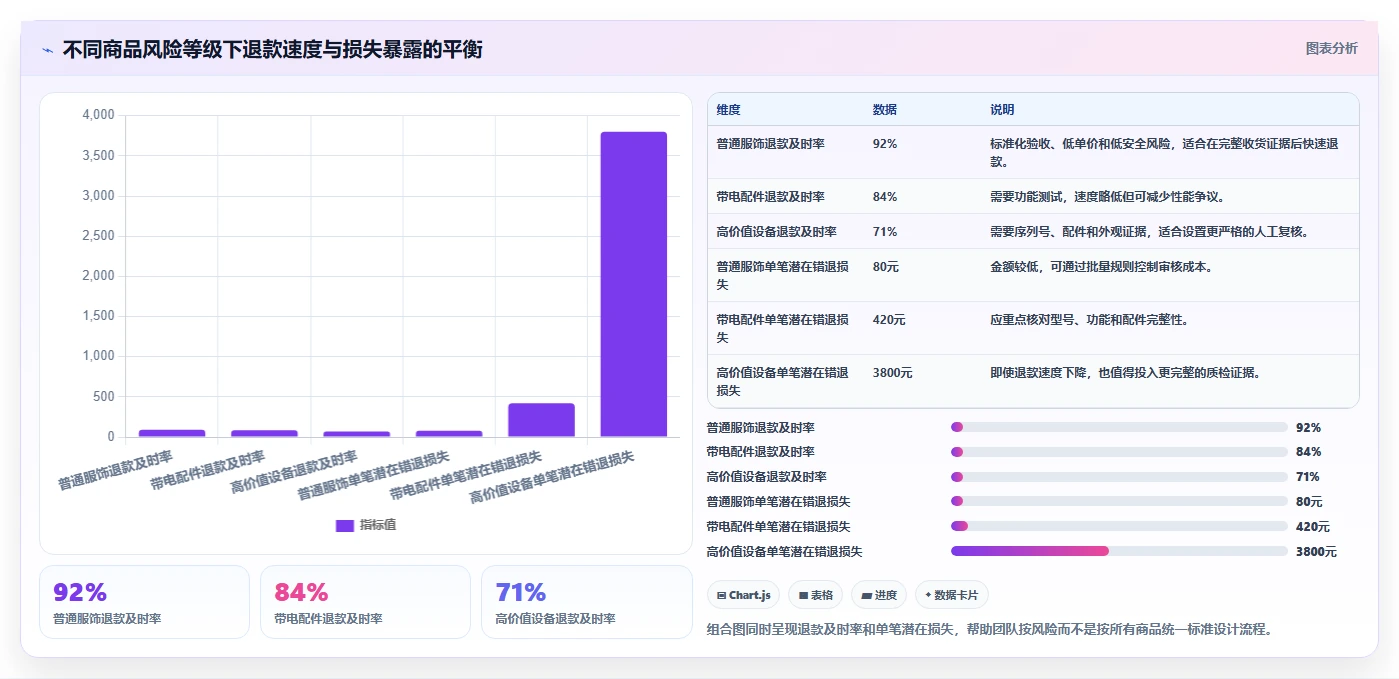Click the 3800元 value beside the progress bar
Screen dimensions: 1399x679
pyautogui.click(x=1316, y=552)
